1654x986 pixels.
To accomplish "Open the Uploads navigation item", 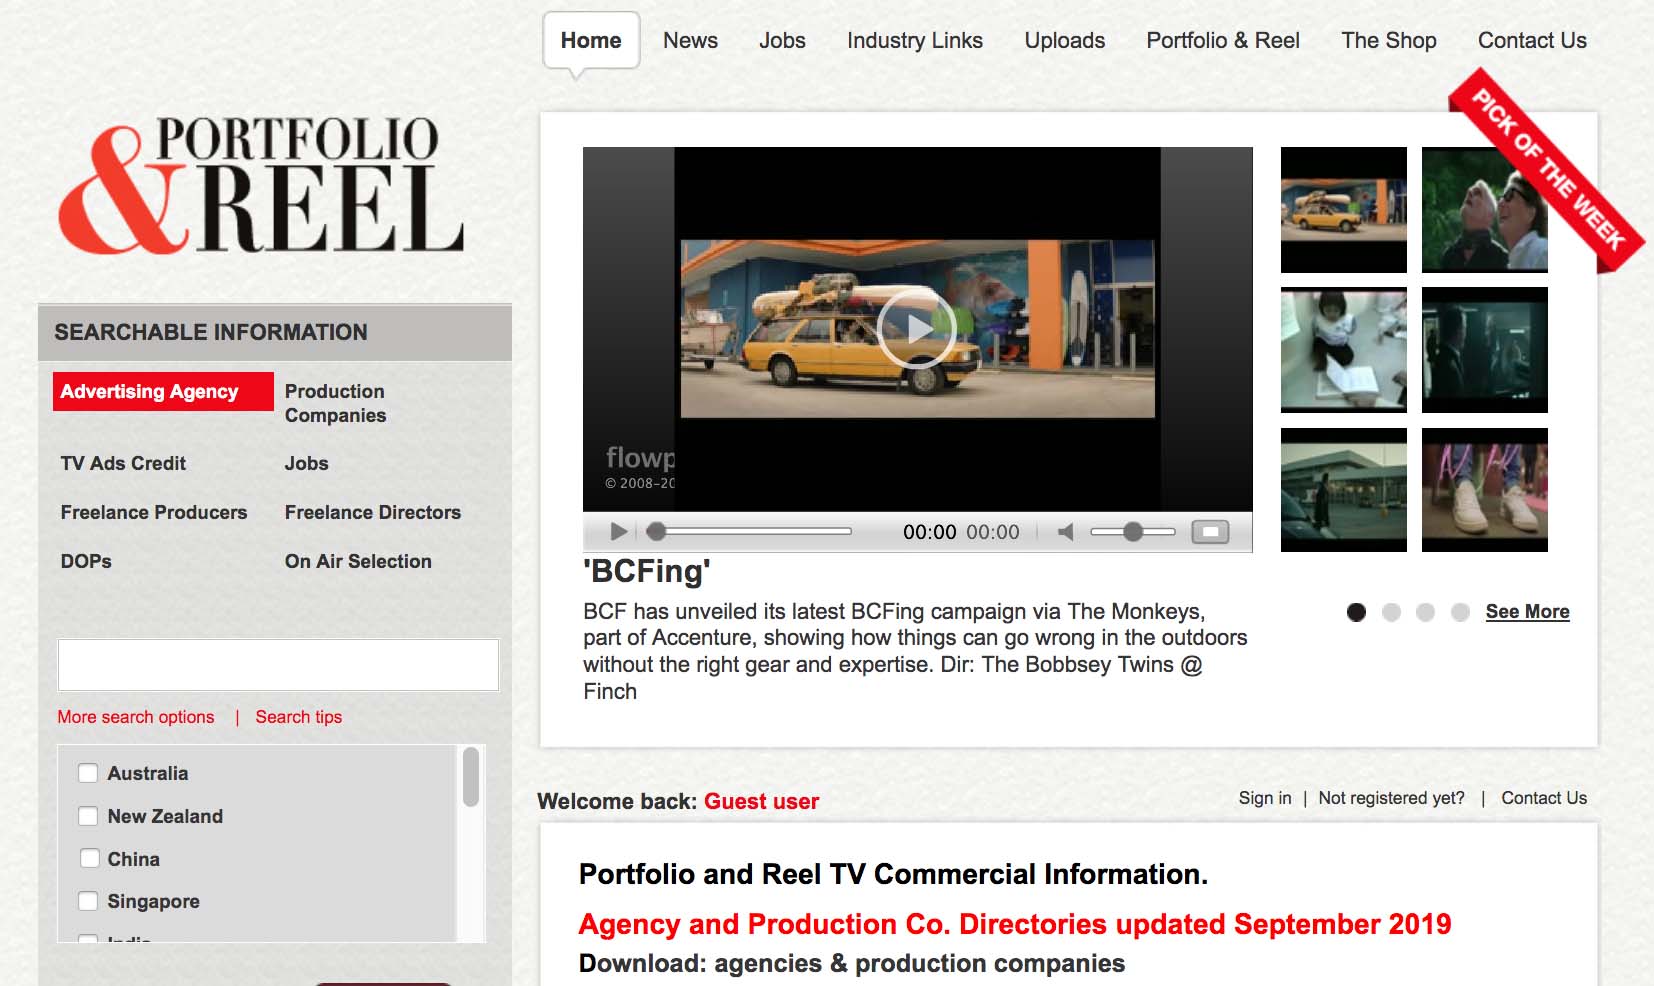I will pos(1065,41).
